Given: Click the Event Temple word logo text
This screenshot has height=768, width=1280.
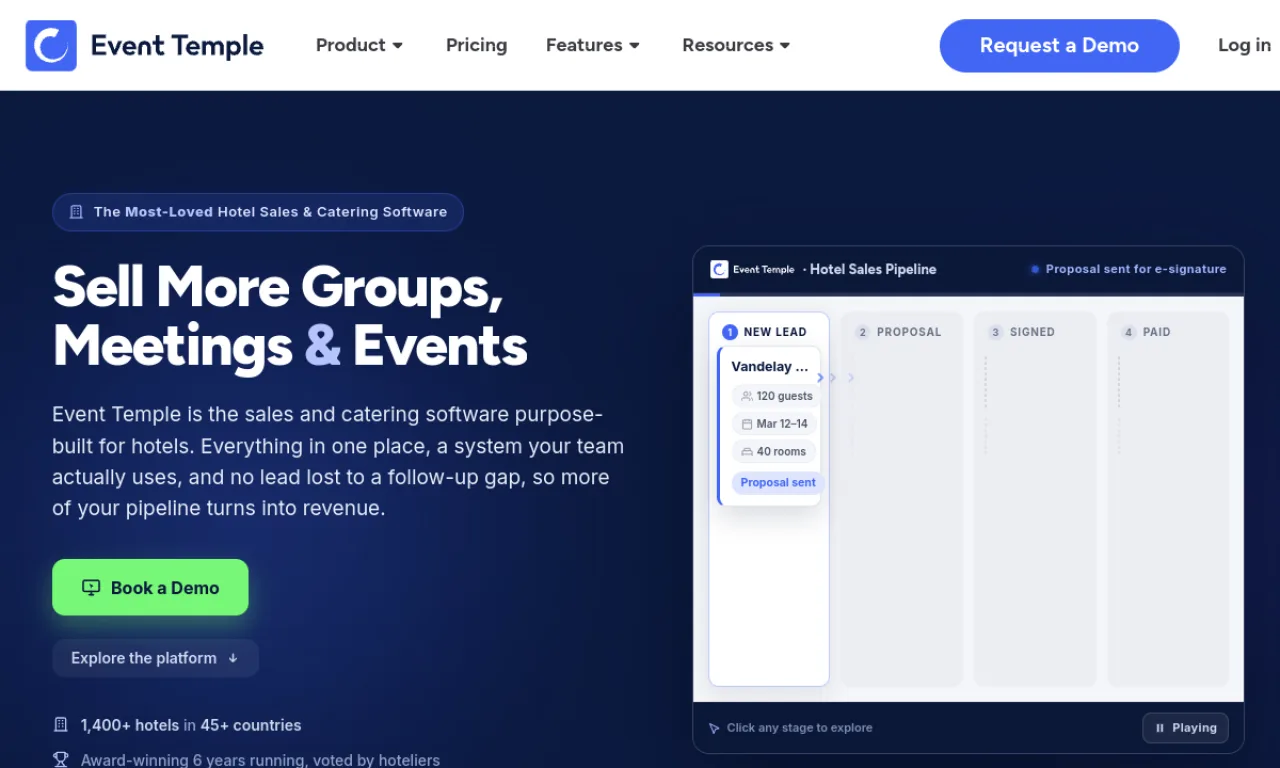Looking at the screenshot, I should pyautogui.click(x=177, y=46).
